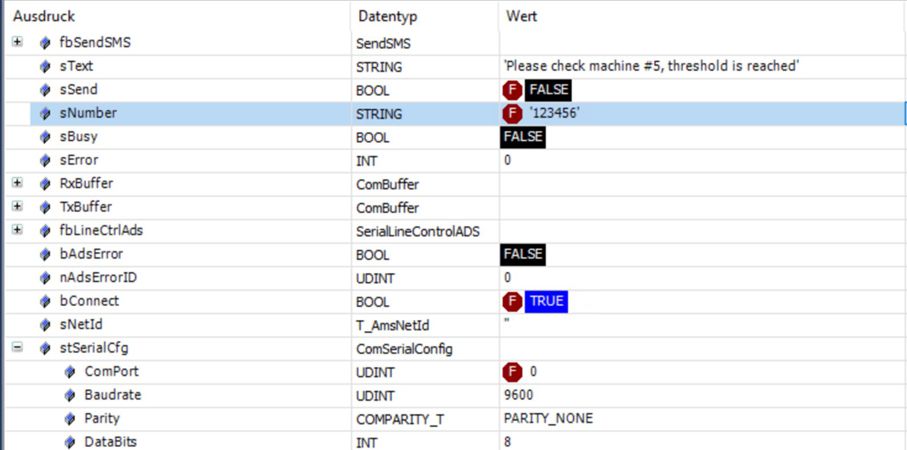Collapse the stSerialCfg structure

pos(17,349)
